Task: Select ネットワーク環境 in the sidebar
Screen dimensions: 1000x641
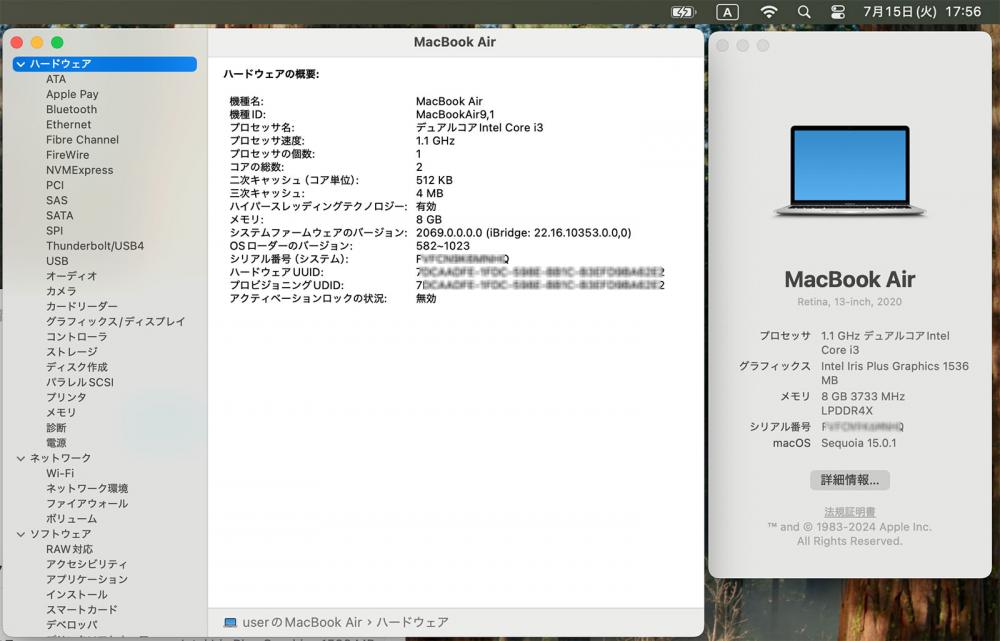Action: (87, 489)
